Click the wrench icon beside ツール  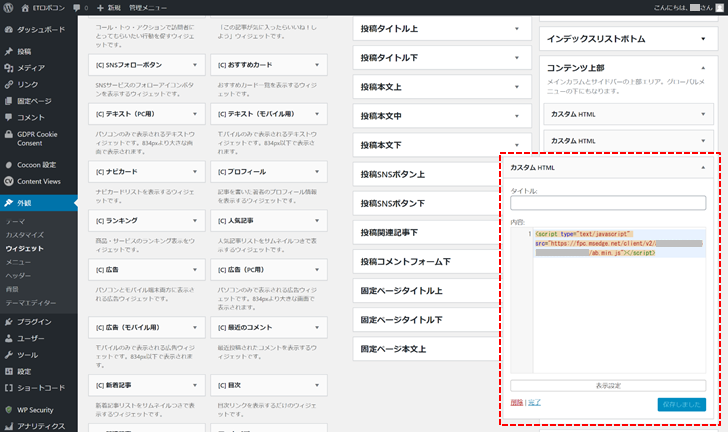[x=8, y=355]
